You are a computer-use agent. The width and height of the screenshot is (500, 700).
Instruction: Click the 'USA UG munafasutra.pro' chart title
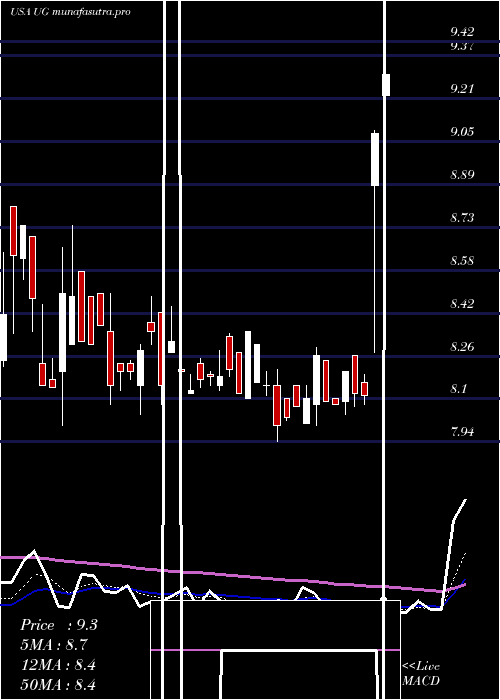[70, 12]
